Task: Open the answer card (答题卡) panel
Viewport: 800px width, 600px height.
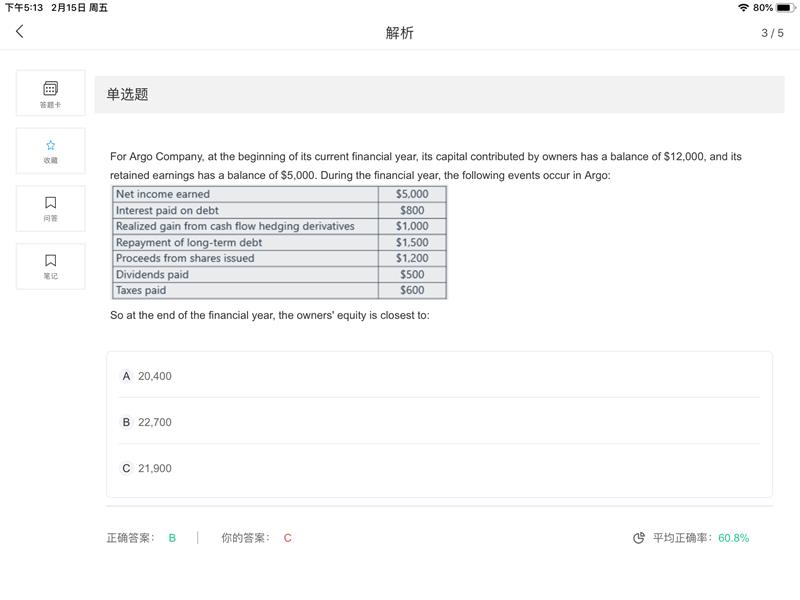Action: click(51, 93)
